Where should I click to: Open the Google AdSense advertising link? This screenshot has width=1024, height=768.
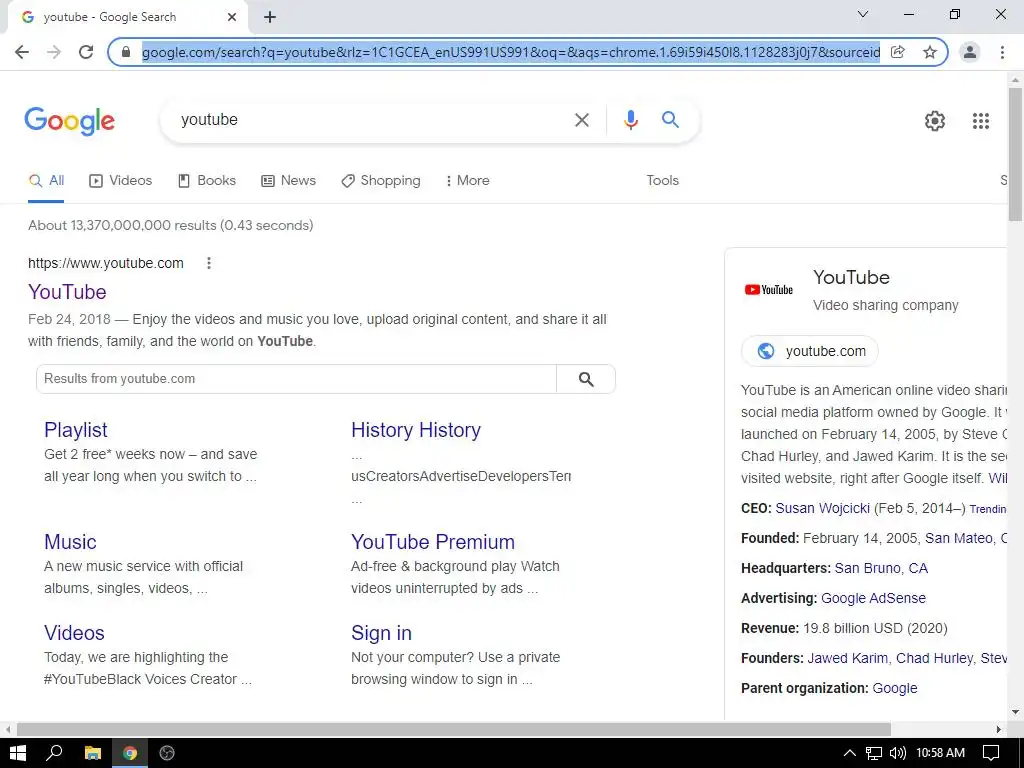coord(873,599)
